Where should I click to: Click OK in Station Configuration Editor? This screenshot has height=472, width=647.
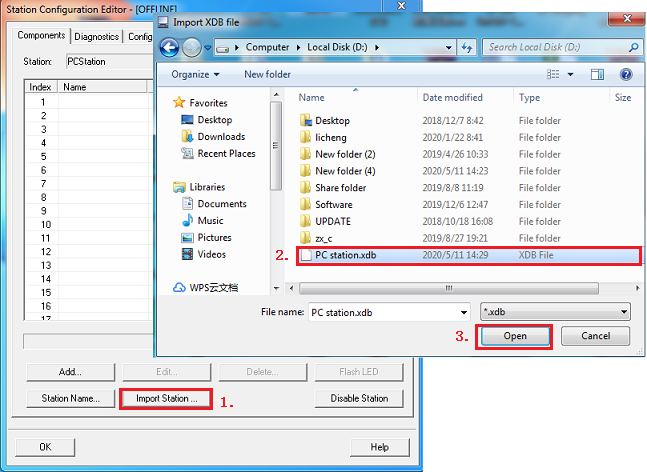click(x=45, y=447)
